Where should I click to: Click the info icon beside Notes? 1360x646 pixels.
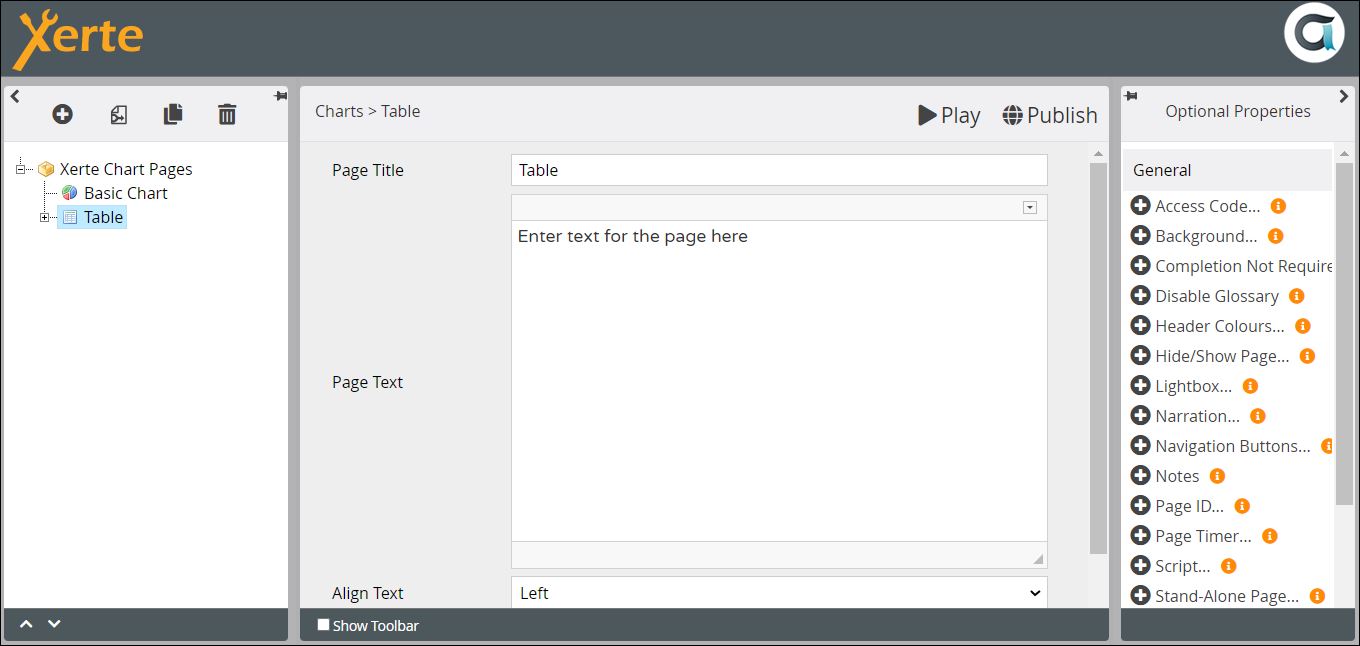pos(1217,476)
